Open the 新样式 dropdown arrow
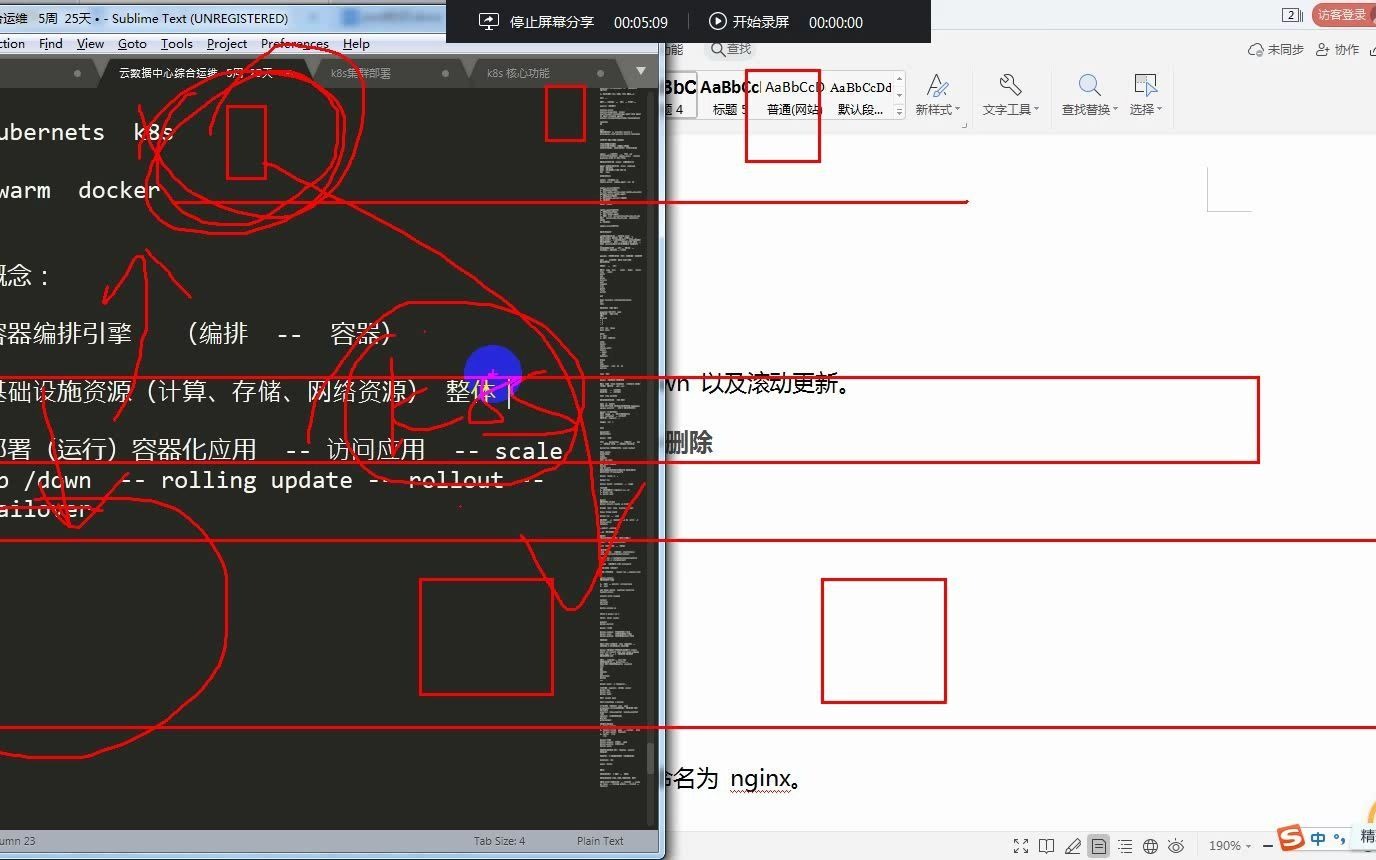 pyautogui.click(x=958, y=110)
